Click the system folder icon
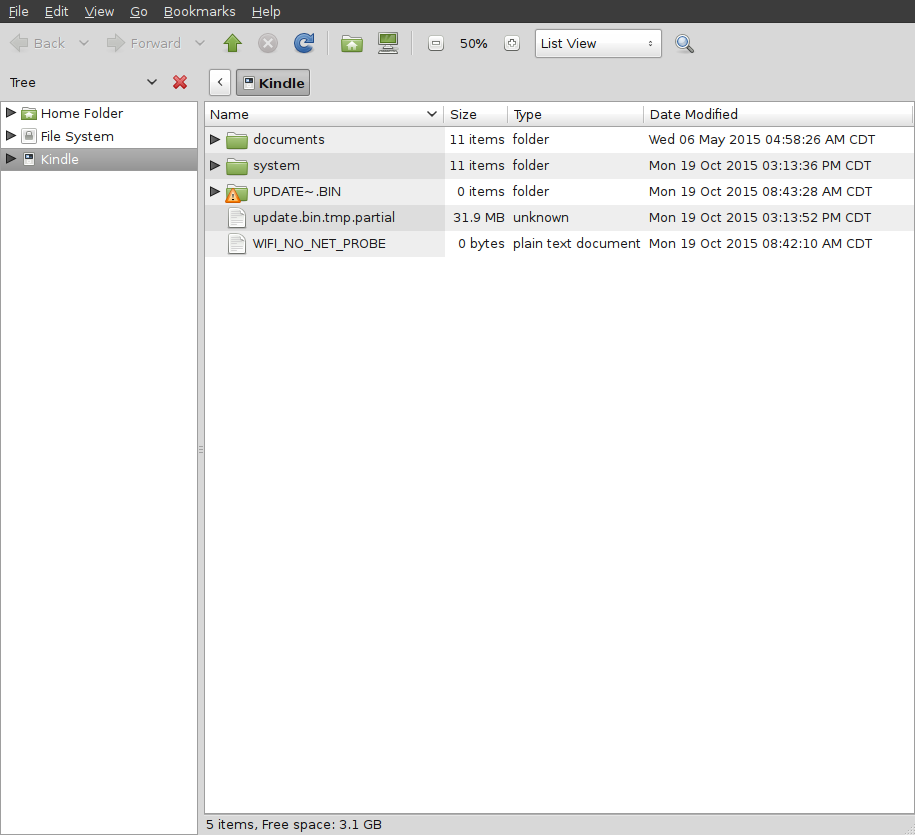915x835 pixels. pos(237,166)
